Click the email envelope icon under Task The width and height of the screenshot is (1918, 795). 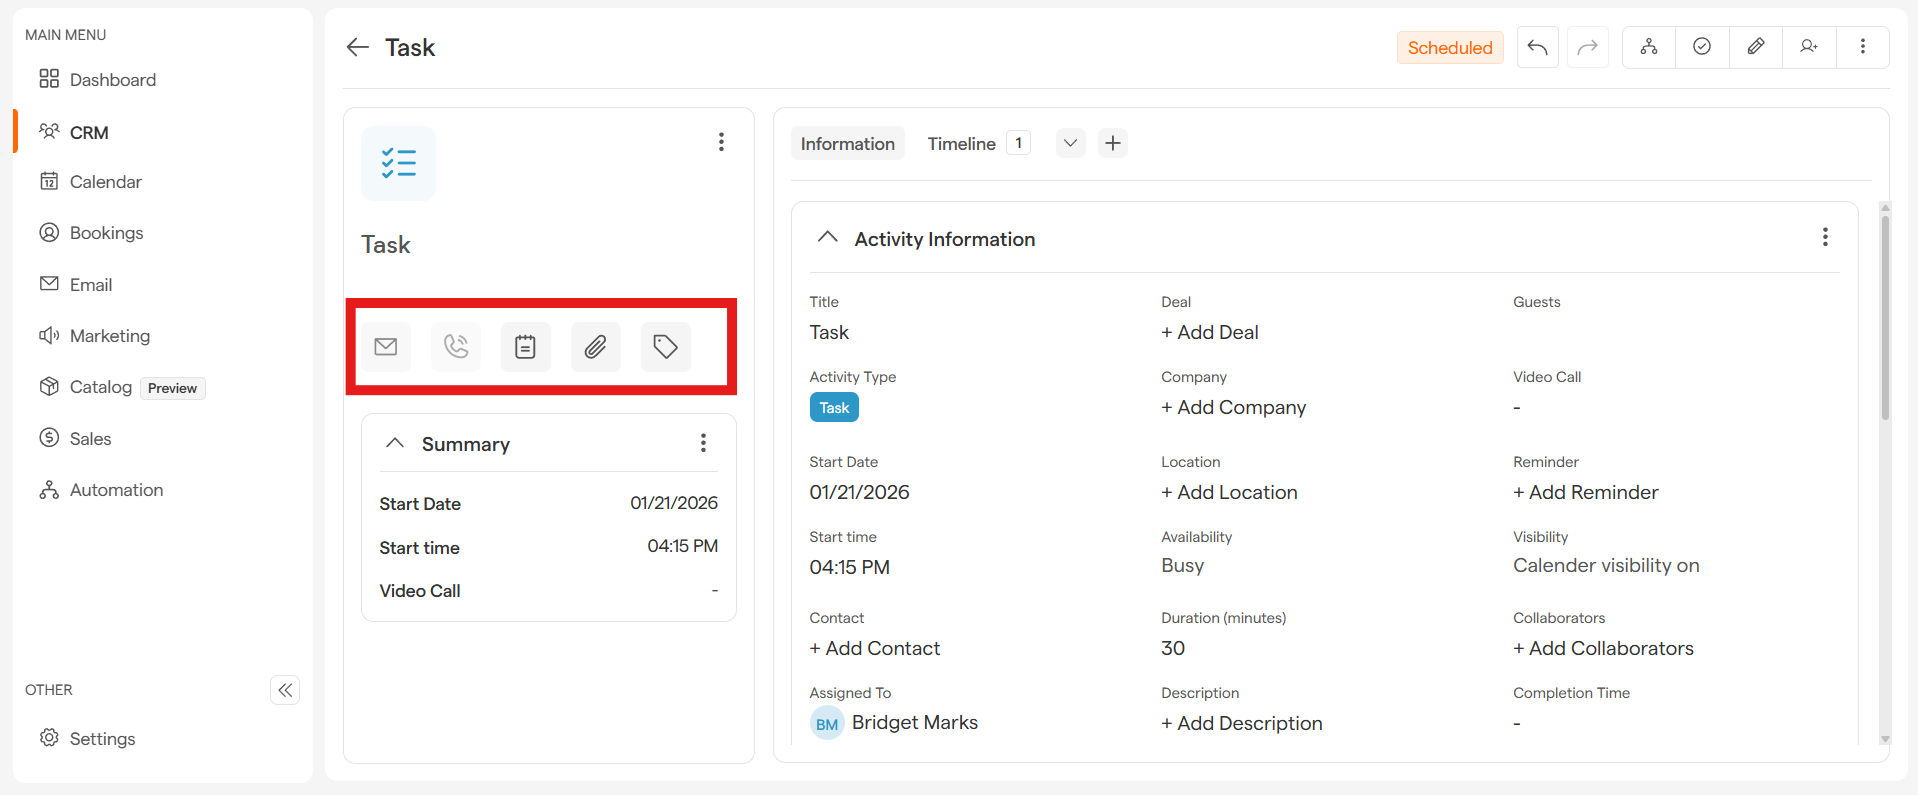[x=386, y=347]
